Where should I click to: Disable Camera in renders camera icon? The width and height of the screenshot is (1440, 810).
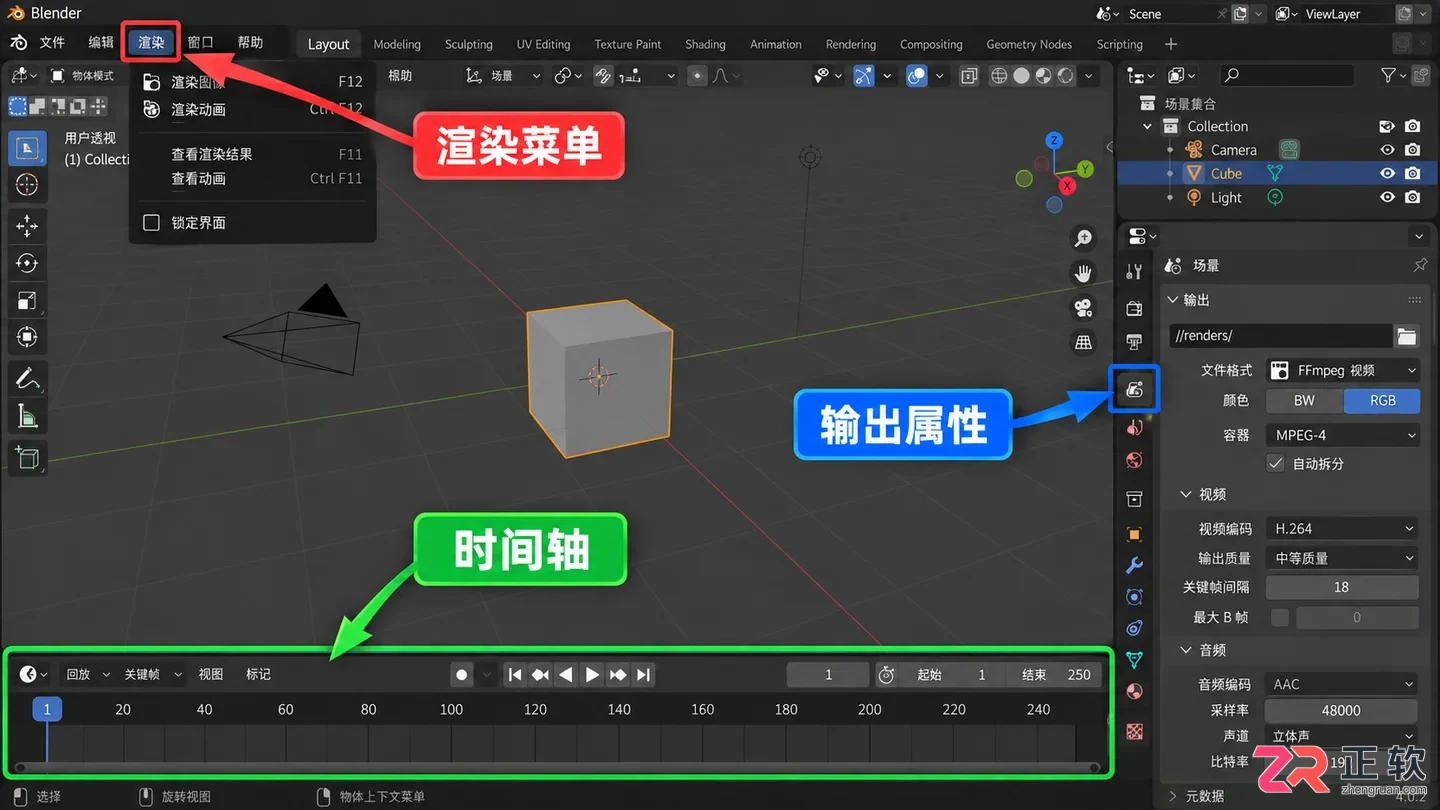[x=1412, y=150]
